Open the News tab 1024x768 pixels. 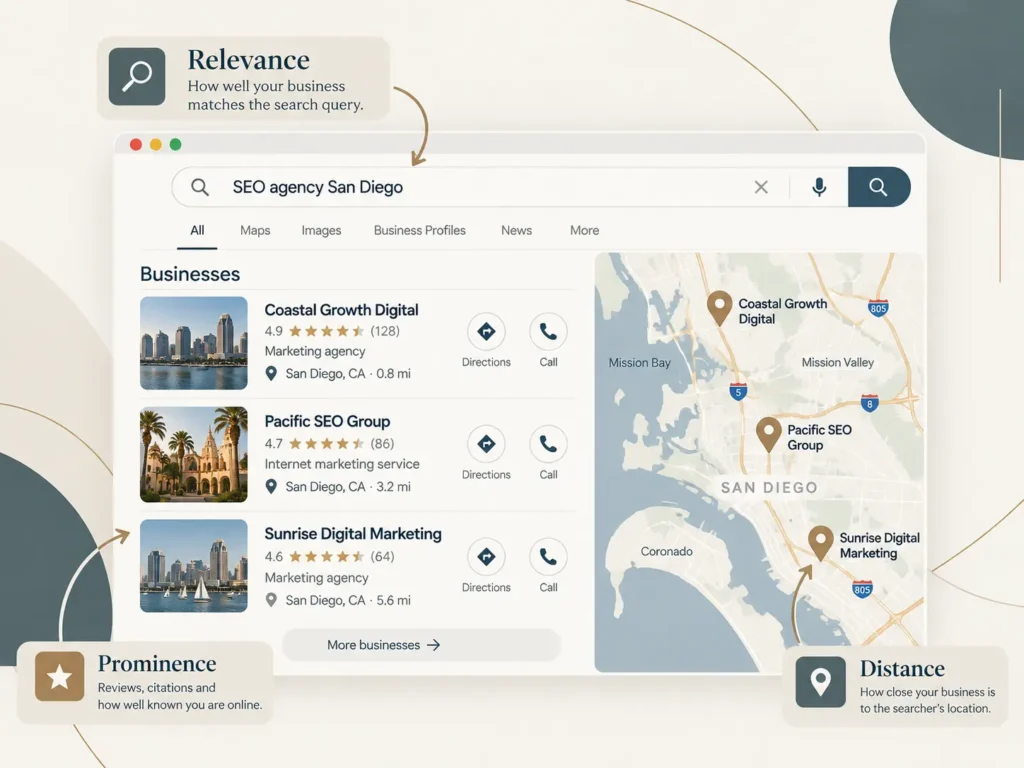(x=517, y=231)
